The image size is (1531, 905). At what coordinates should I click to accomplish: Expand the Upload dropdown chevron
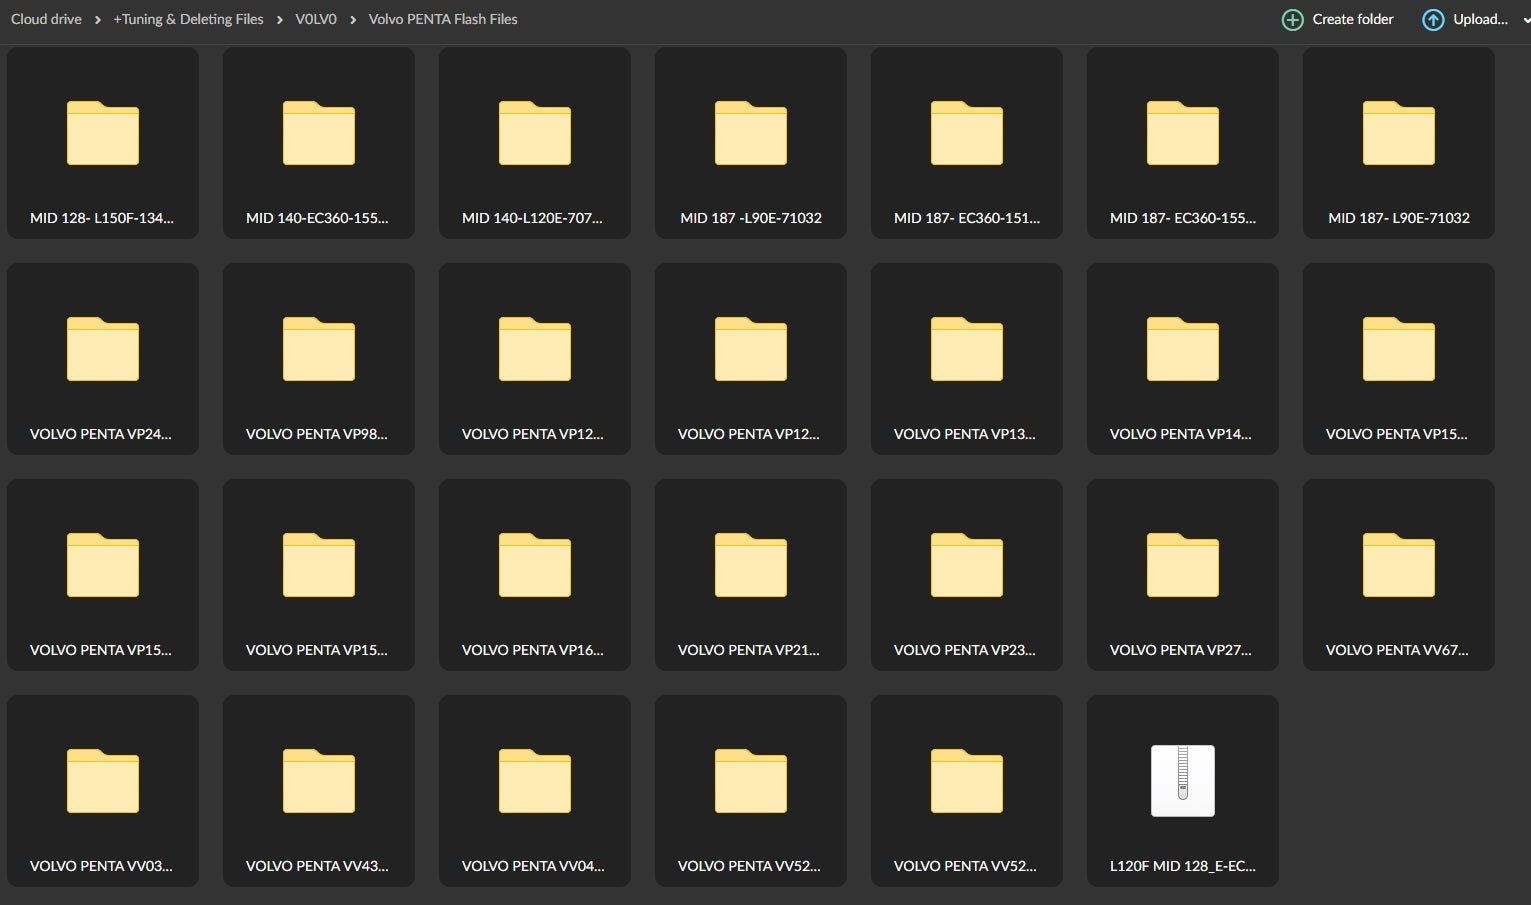tap(1525, 20)
